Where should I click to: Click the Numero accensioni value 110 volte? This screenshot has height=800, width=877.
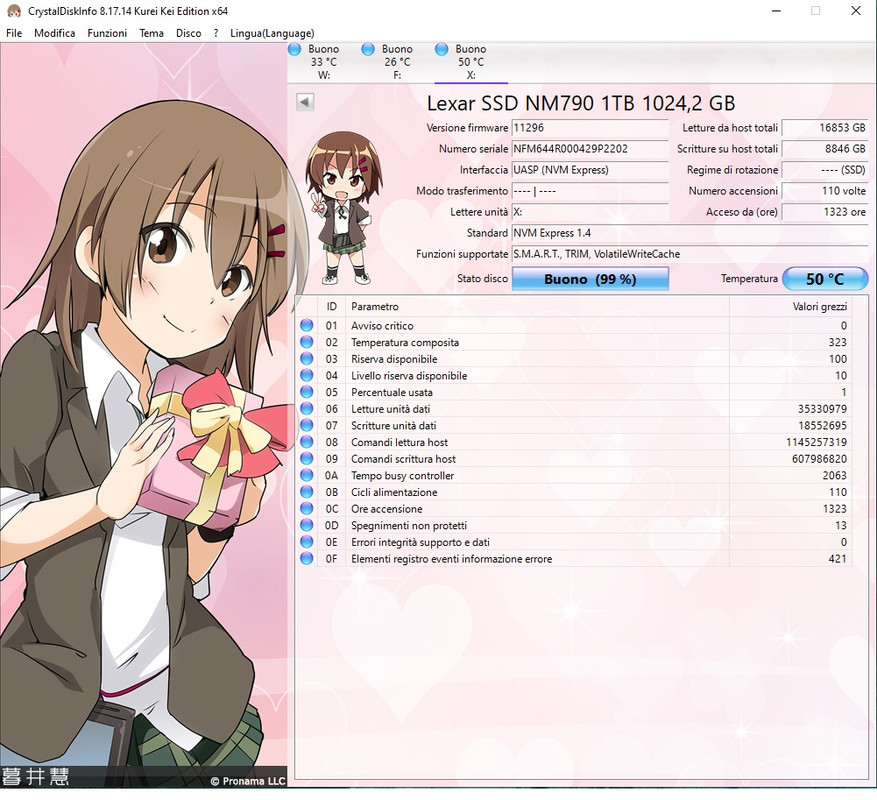click(x=824, y=191)
